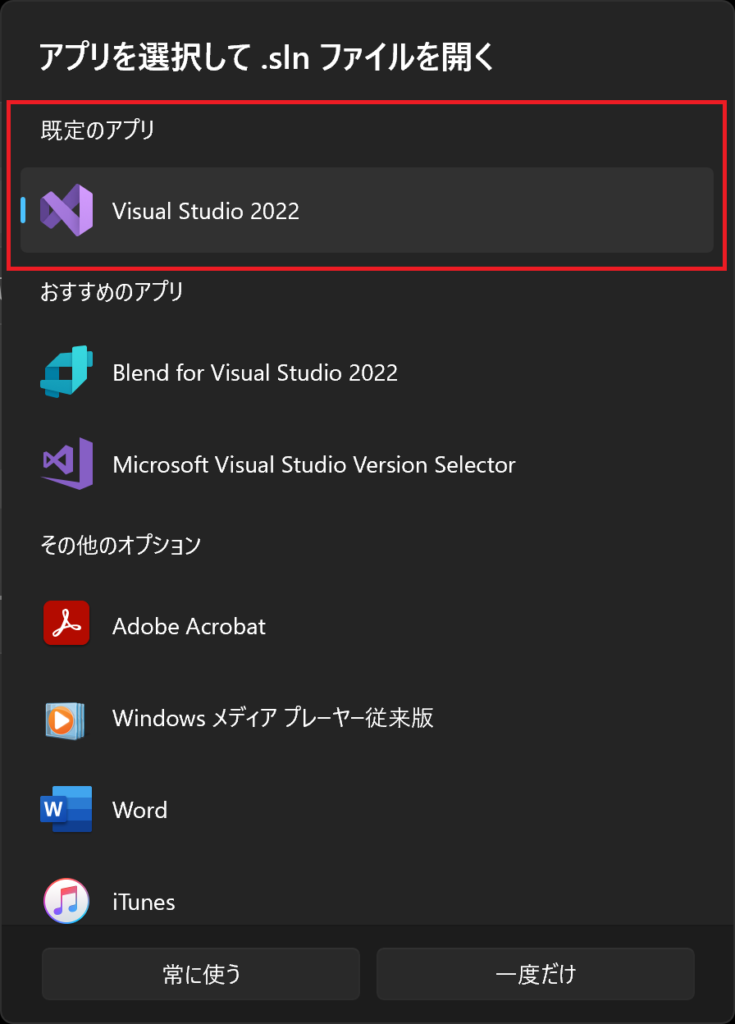Select the Word list entry
This screenshot has width=735, height=1024.
[x=367, y=810]
